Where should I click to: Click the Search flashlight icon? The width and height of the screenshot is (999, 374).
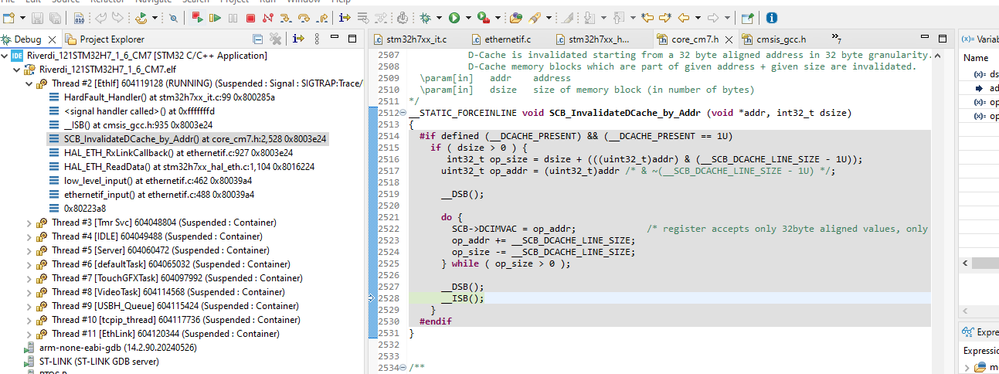tap(535, 18)
